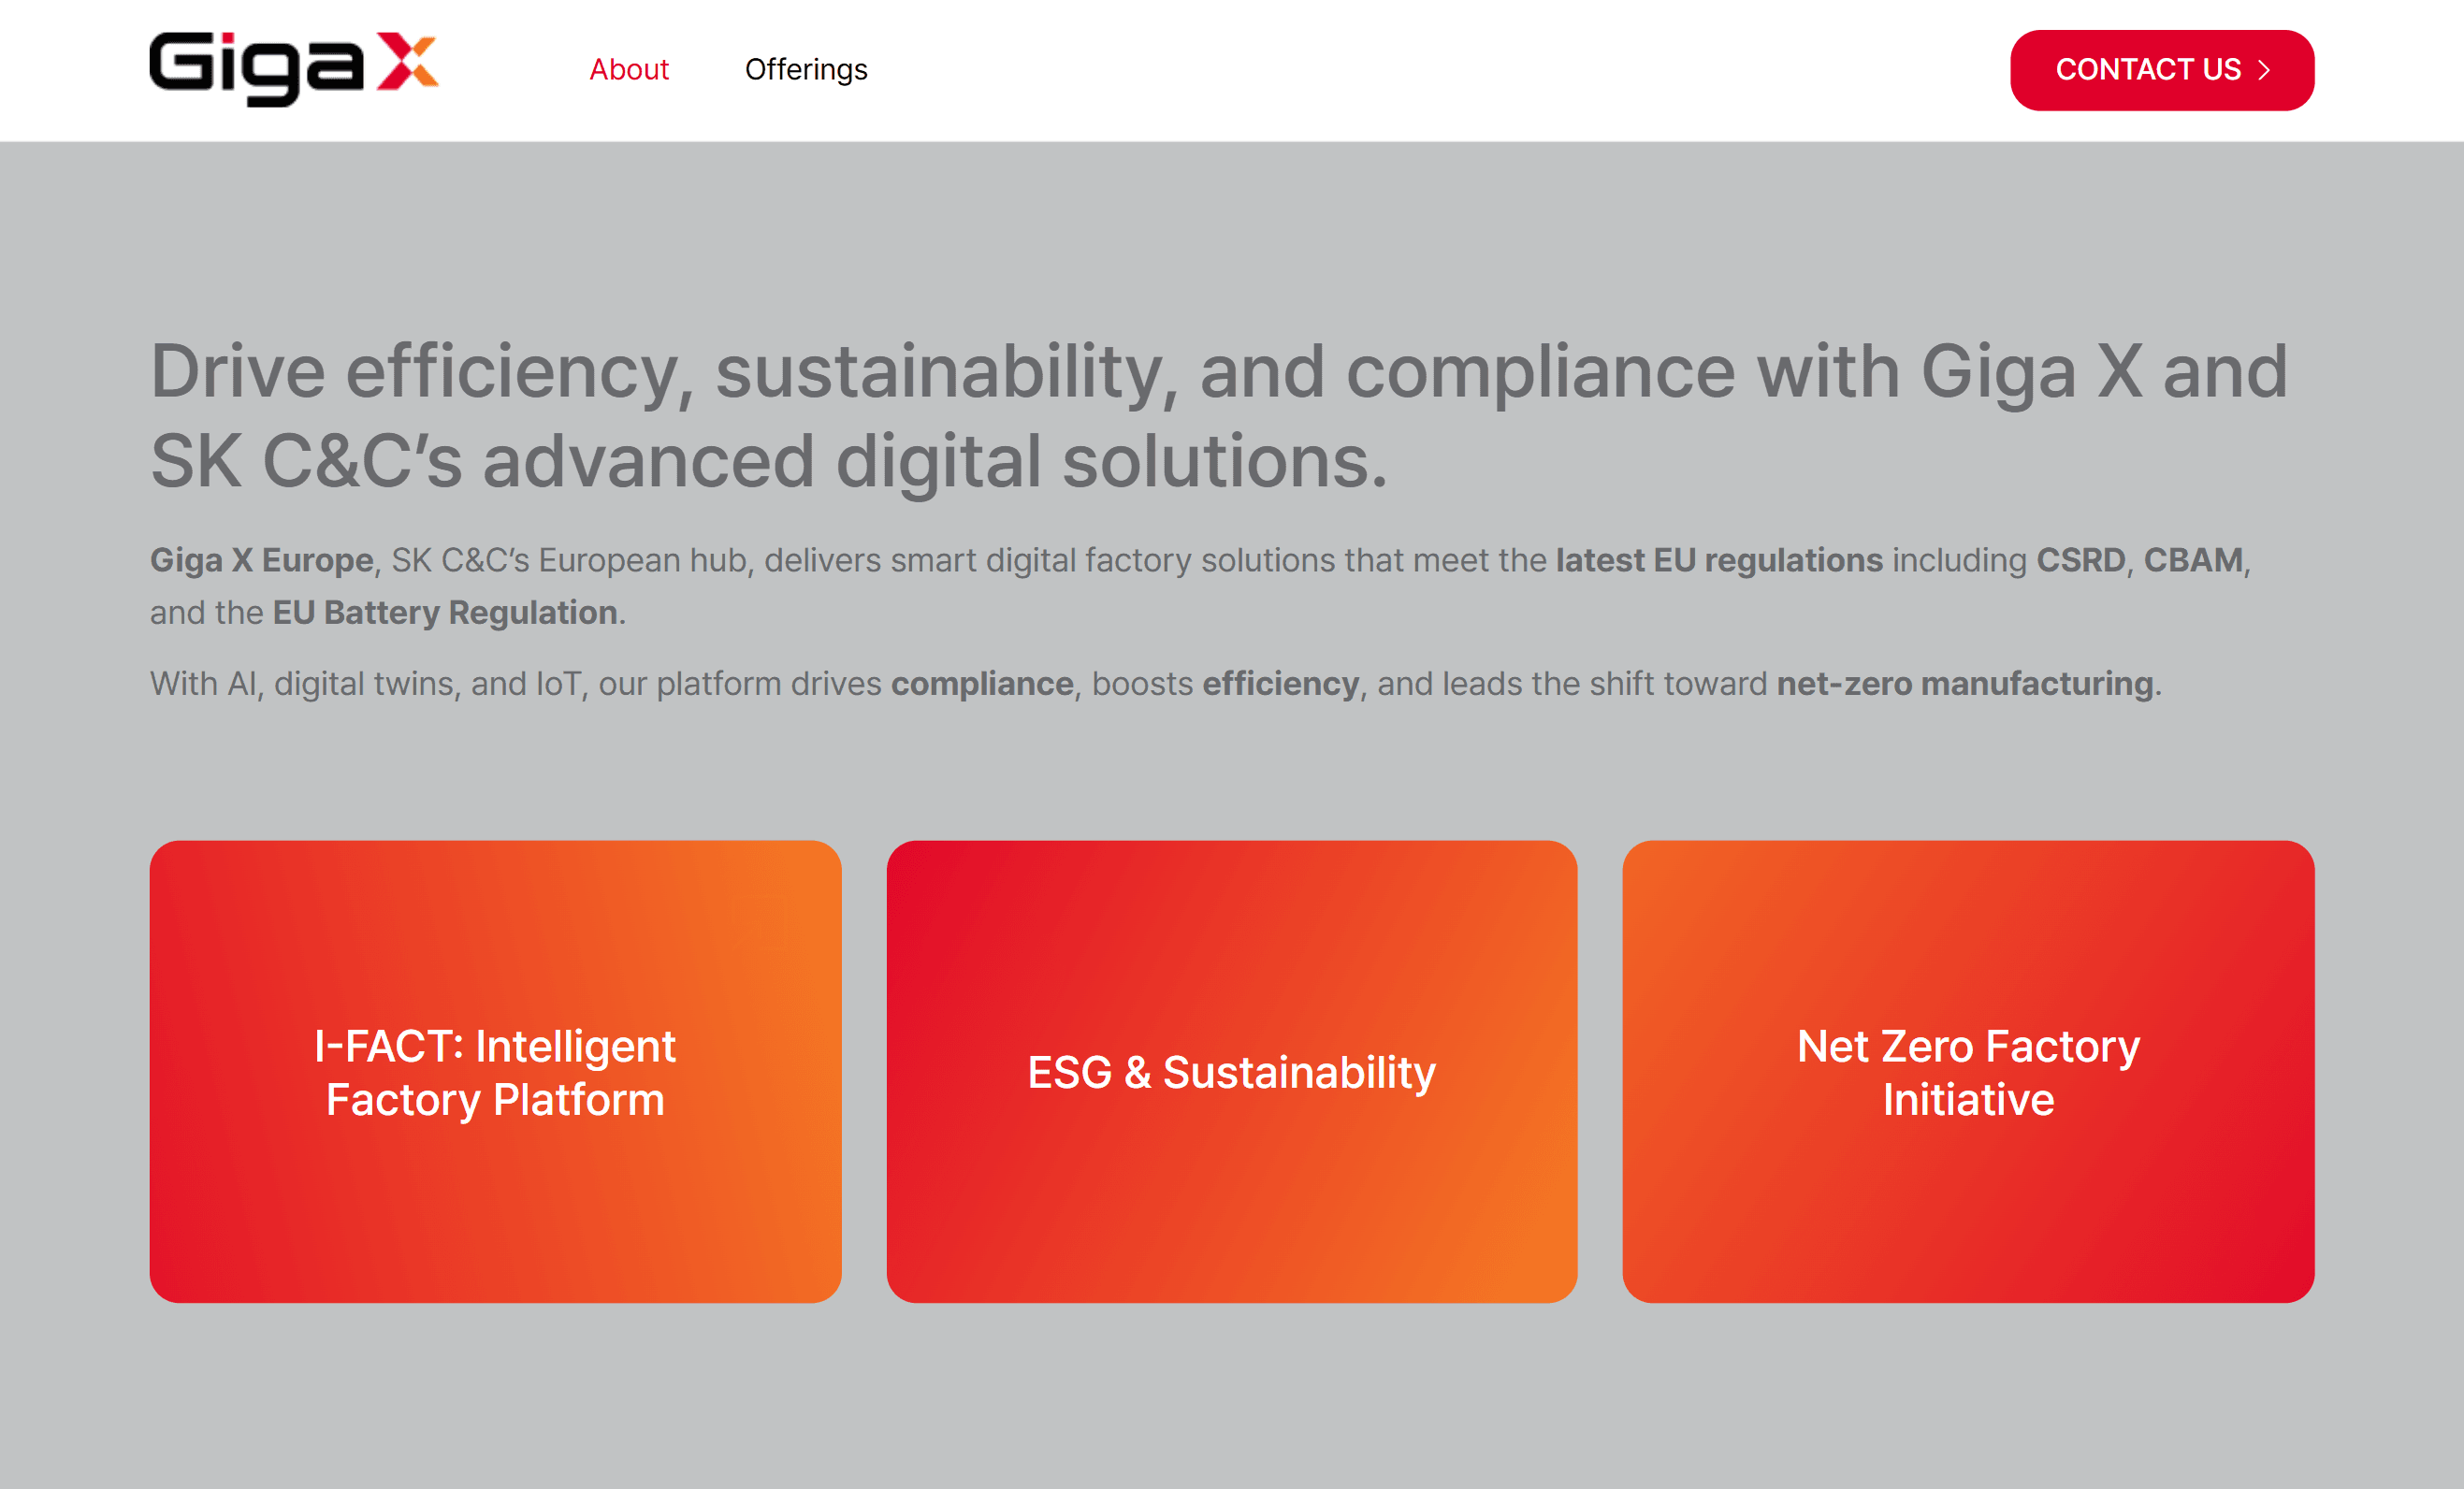Open the Offerings menu item
The width and height of the screenshot is (2464, 1489).
click(806, 70)
